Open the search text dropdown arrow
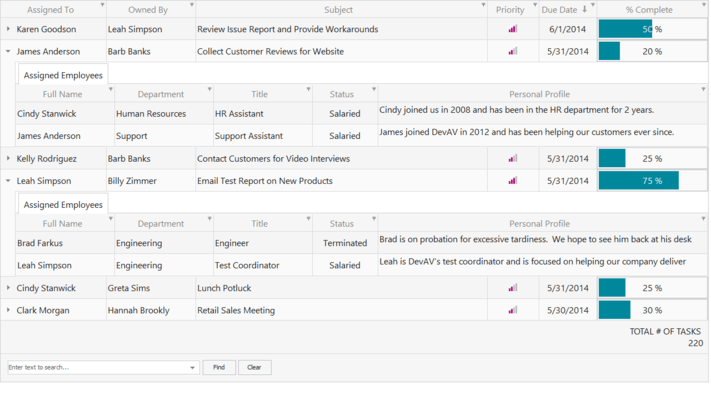711x400 pixels. (193, 368)
